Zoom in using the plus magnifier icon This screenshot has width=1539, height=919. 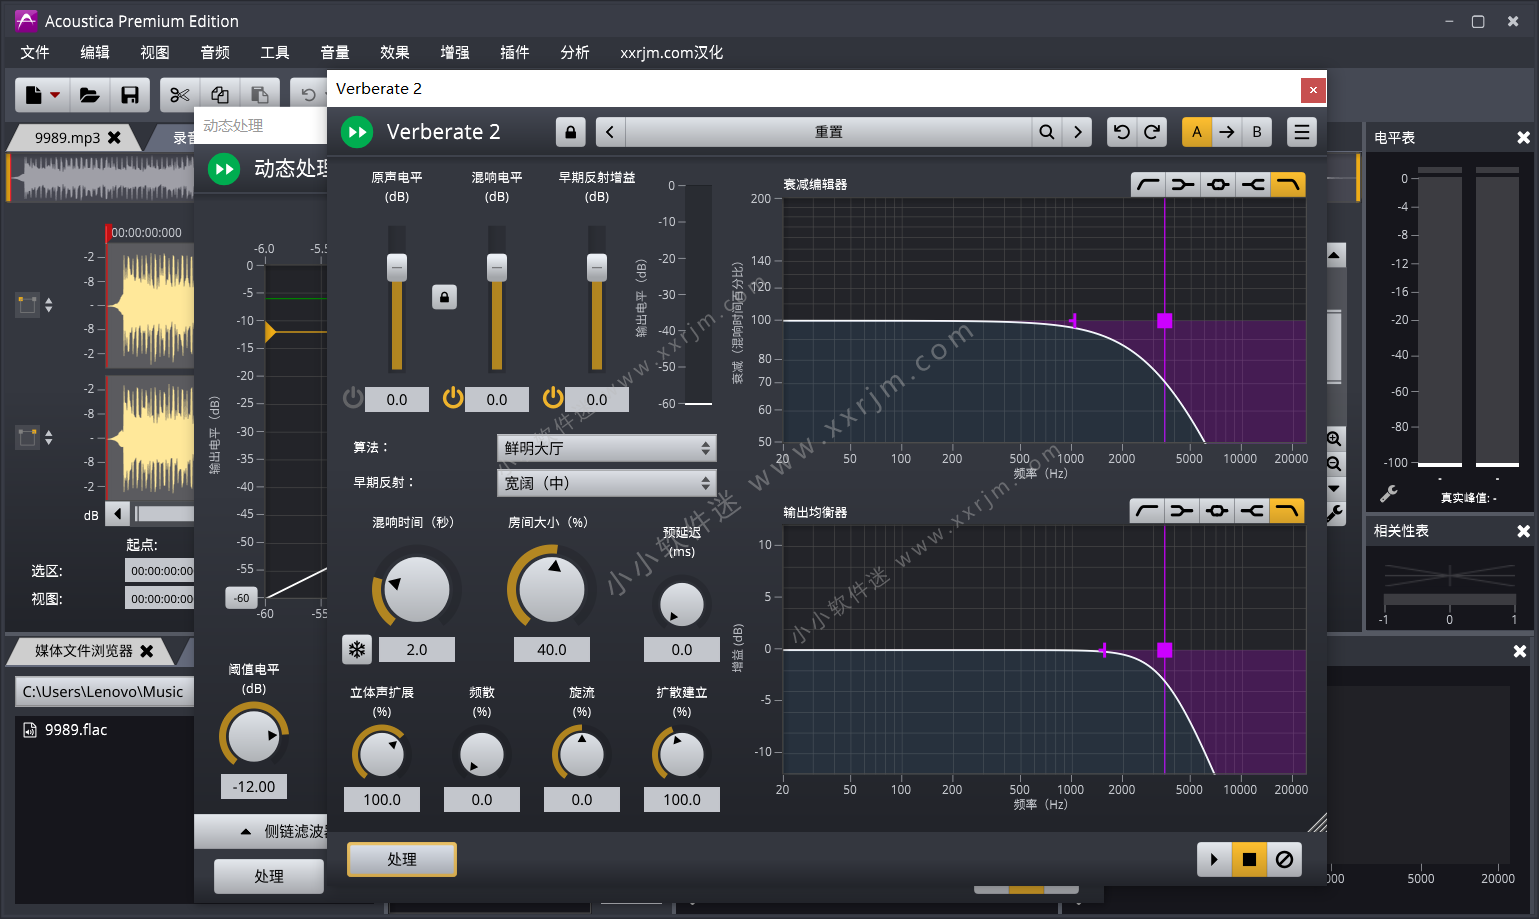tap(1334, 439)
